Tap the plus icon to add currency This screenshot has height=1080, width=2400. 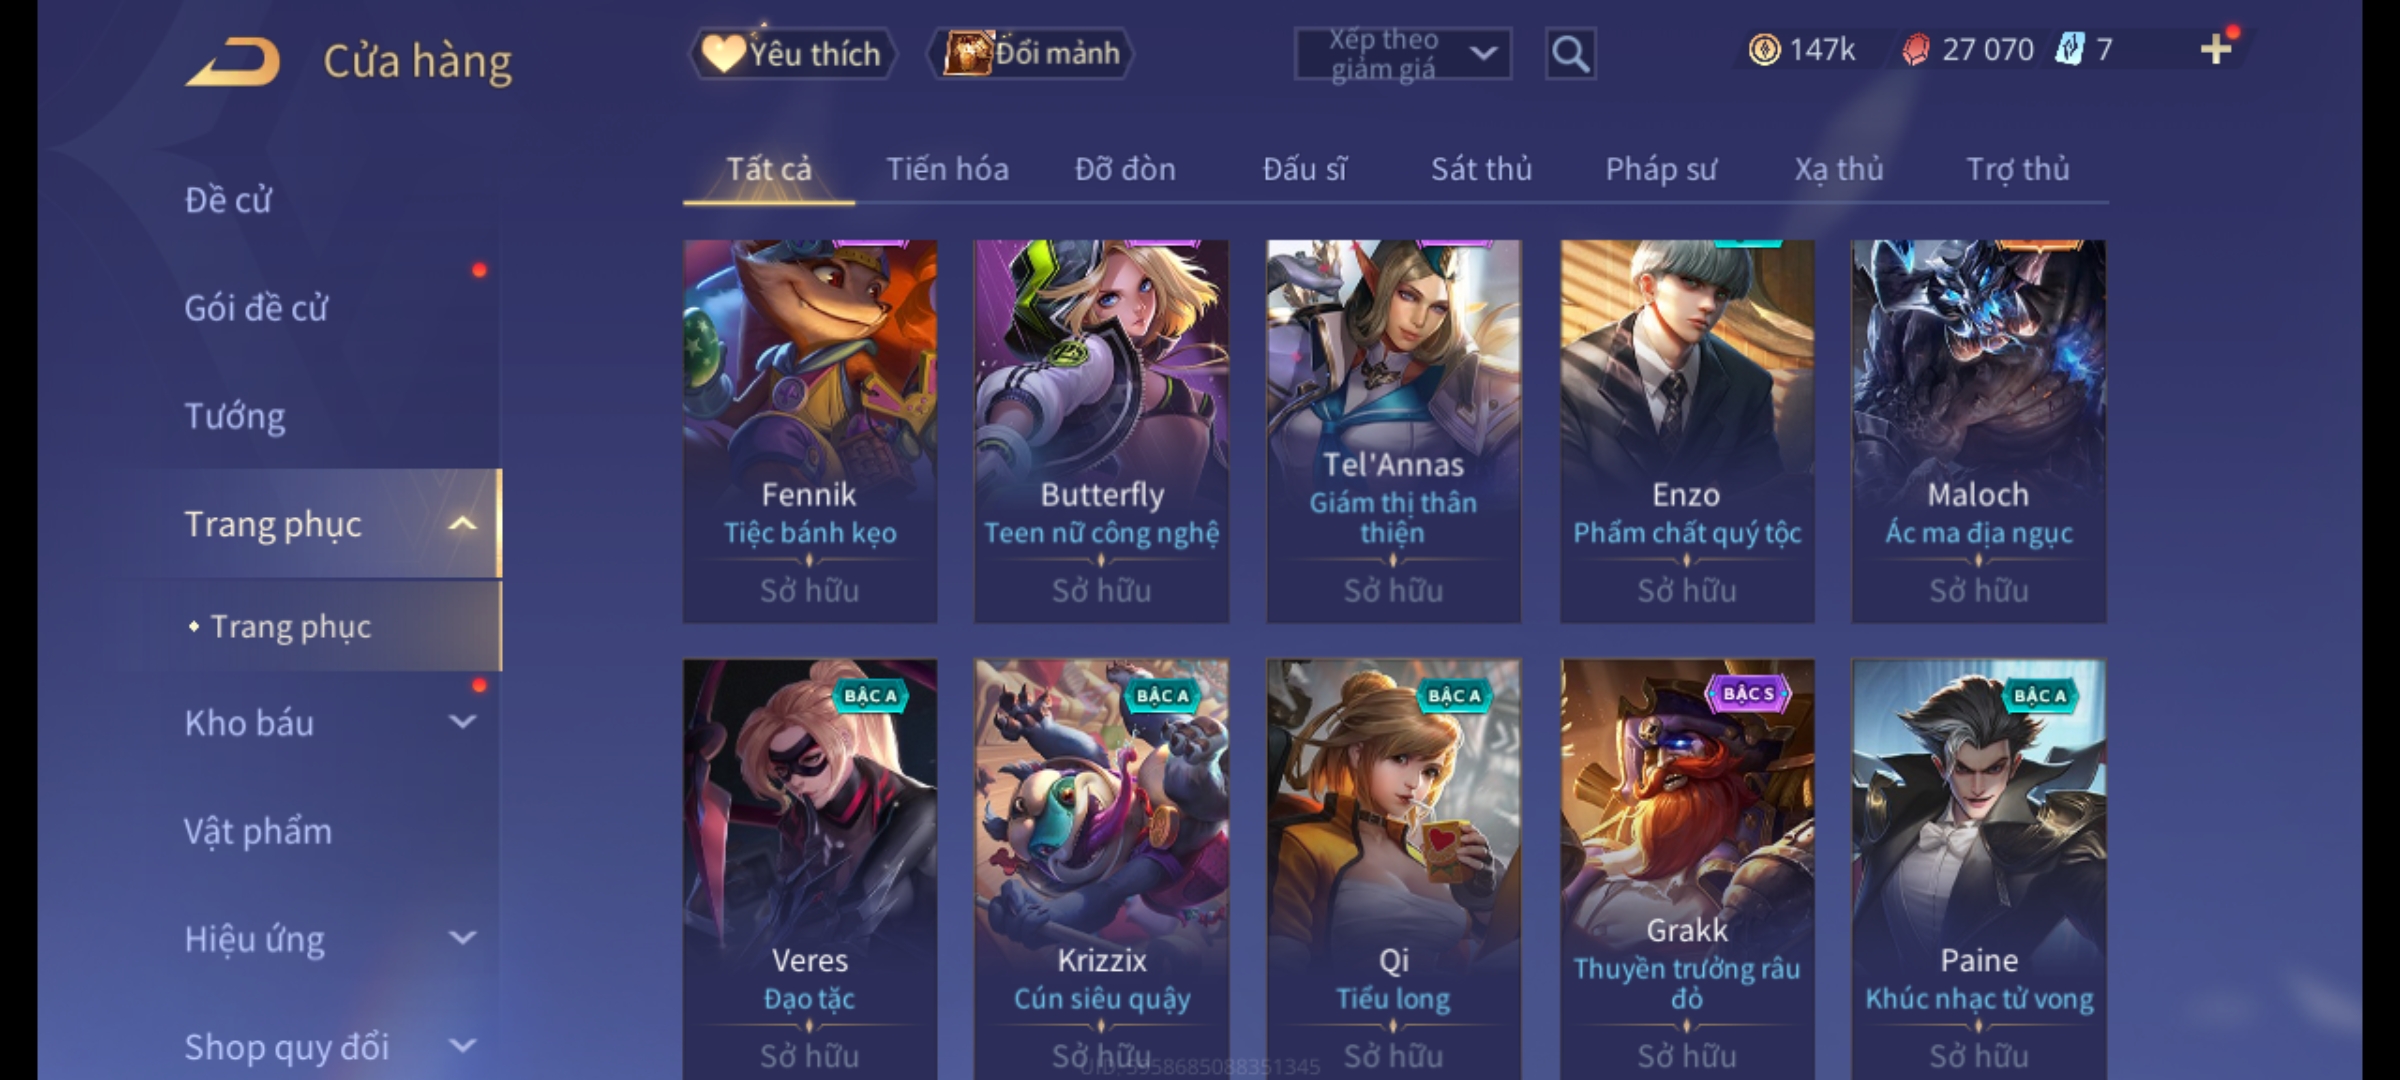tap(2216, 49)
